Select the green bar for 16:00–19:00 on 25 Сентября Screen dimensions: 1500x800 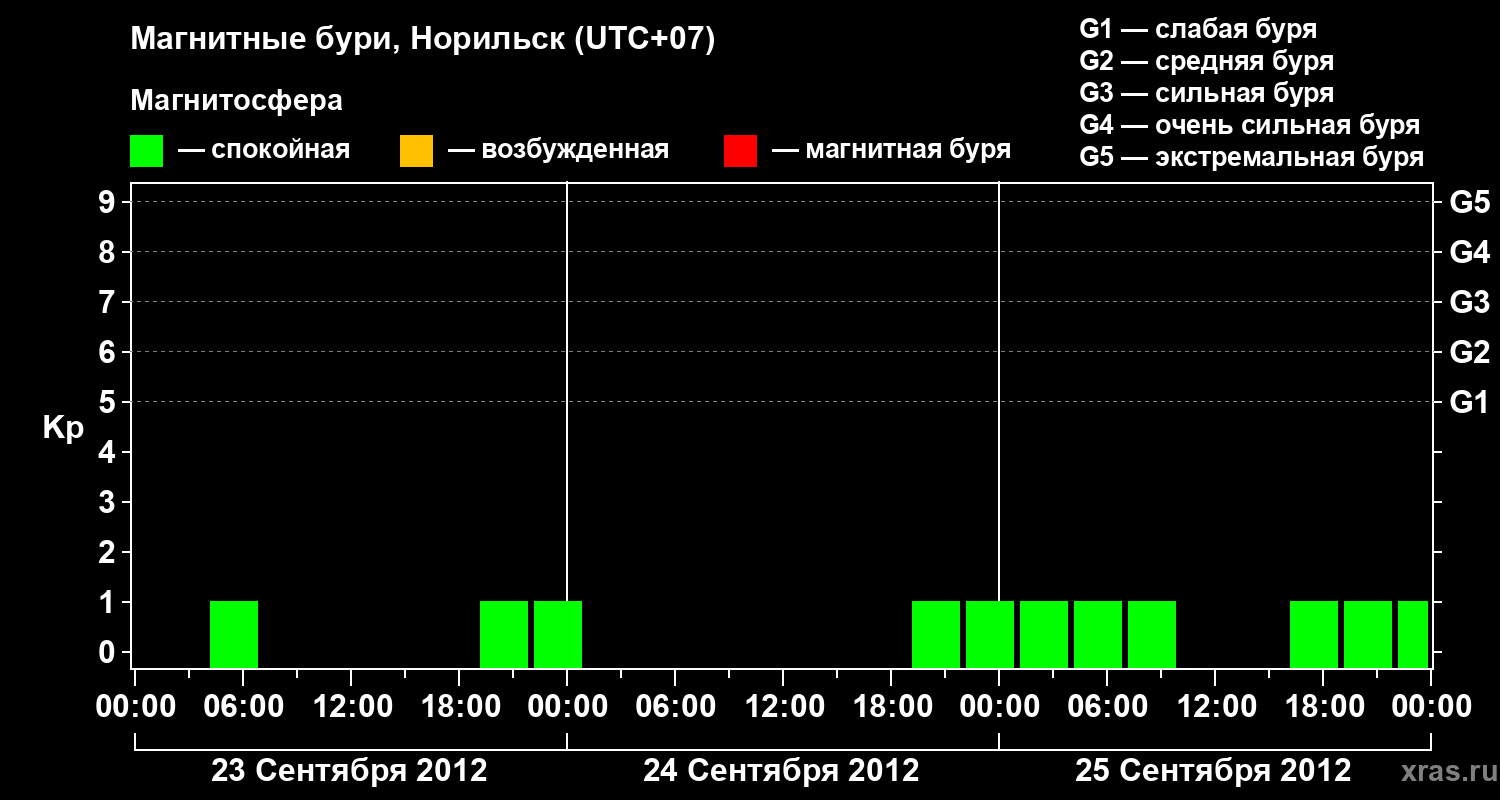1314,634
